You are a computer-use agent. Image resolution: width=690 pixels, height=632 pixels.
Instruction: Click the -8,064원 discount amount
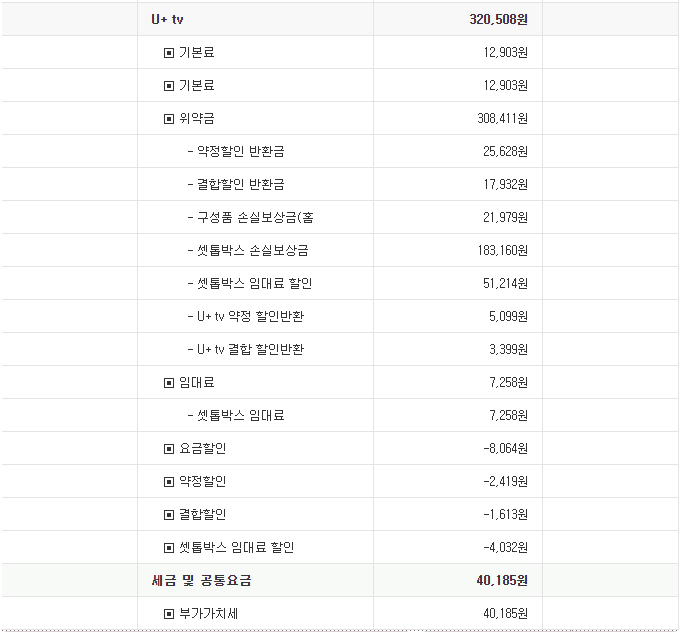point(505,449)
